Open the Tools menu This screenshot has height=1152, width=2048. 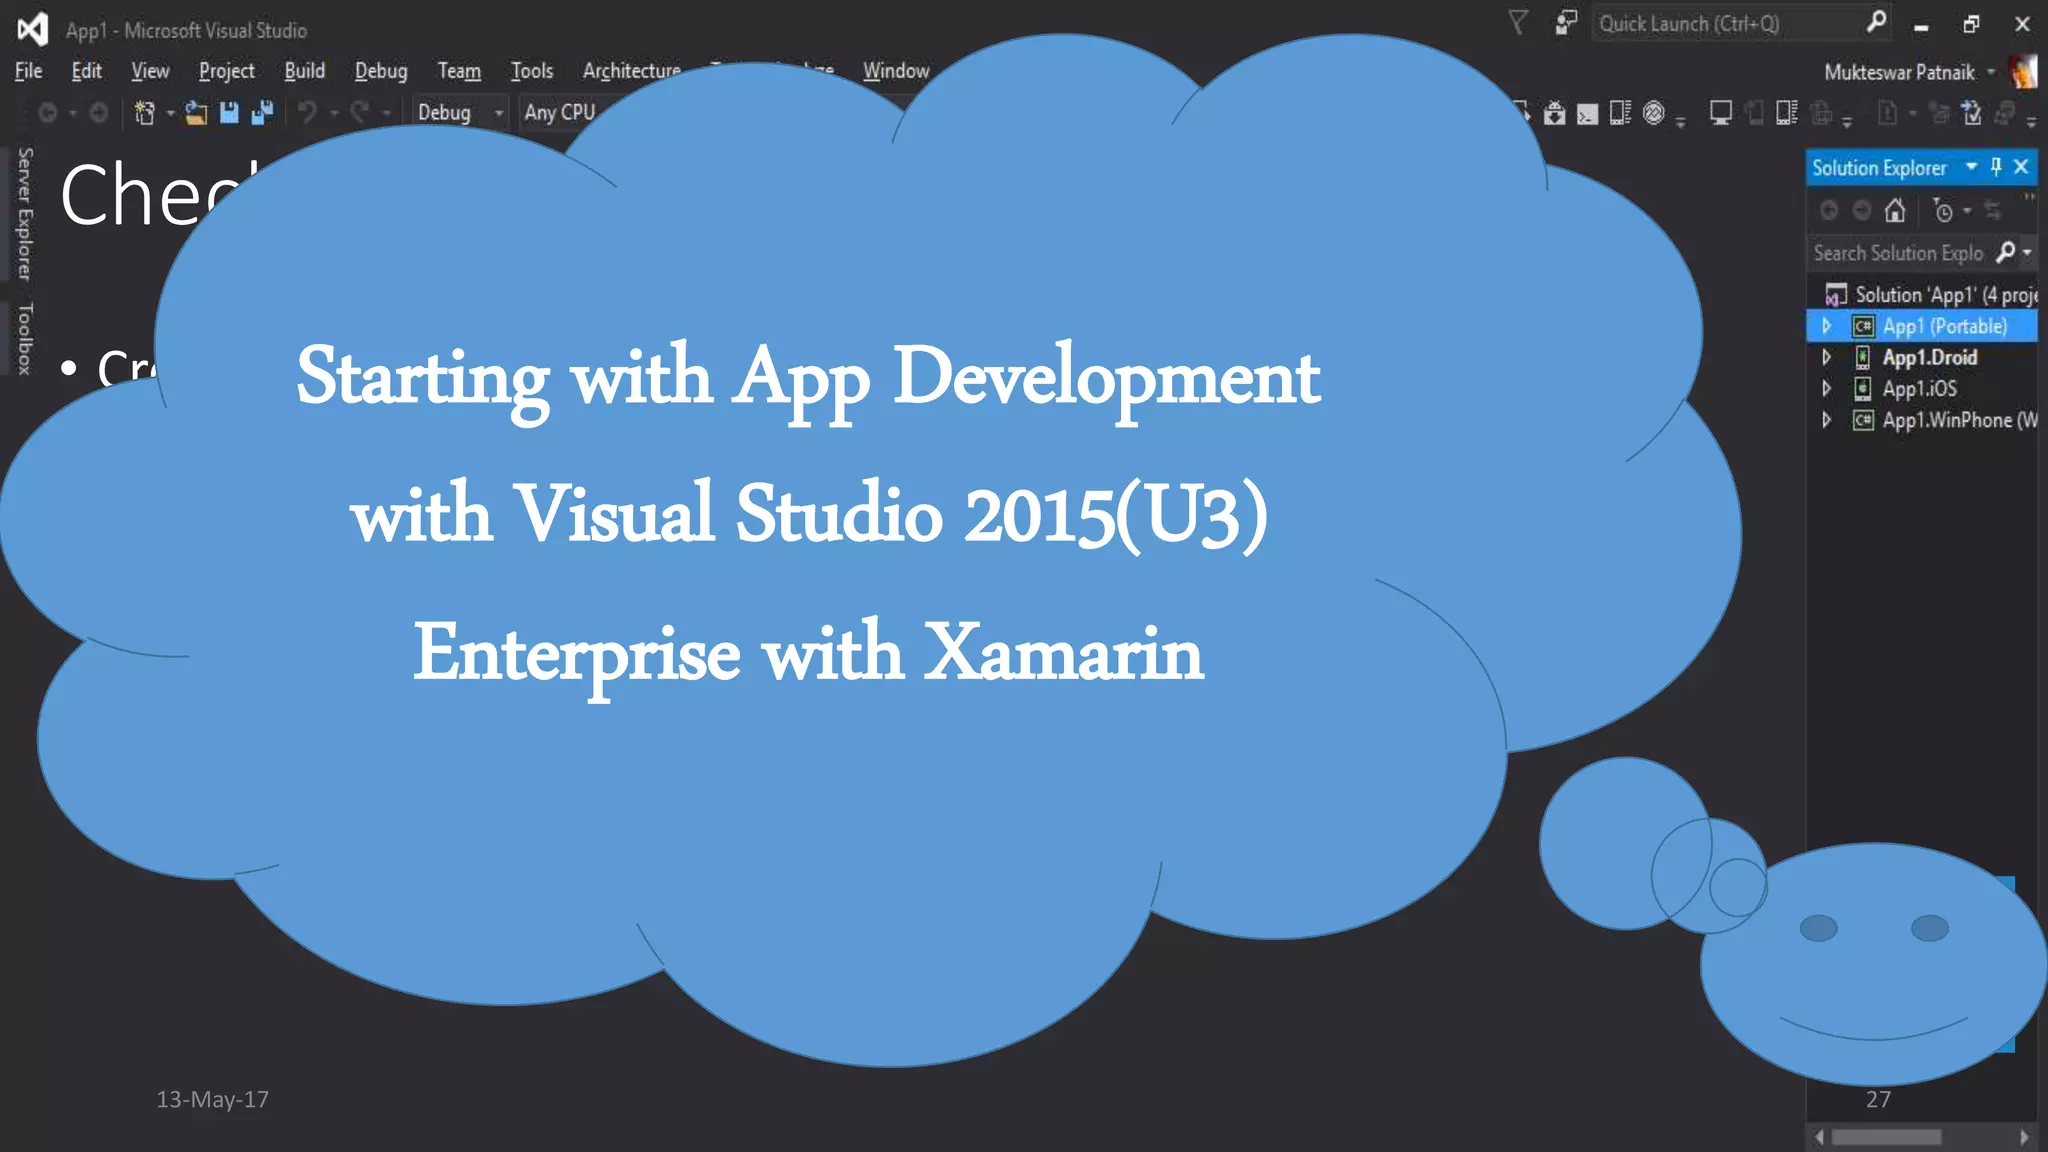click(531, 71)
